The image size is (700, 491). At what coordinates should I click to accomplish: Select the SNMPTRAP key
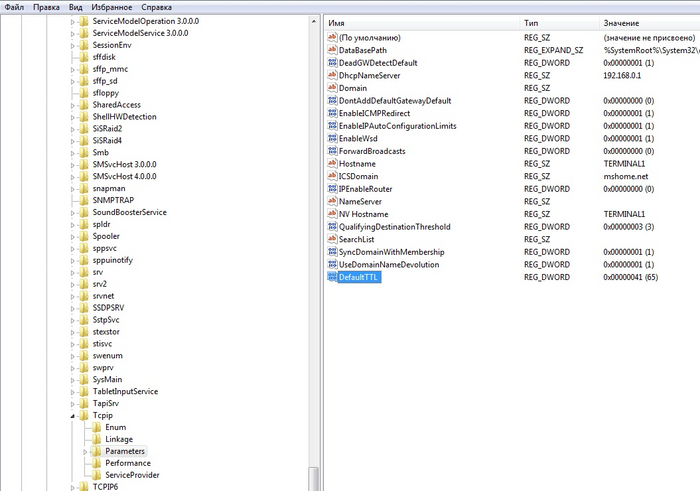tap(113, 200)
